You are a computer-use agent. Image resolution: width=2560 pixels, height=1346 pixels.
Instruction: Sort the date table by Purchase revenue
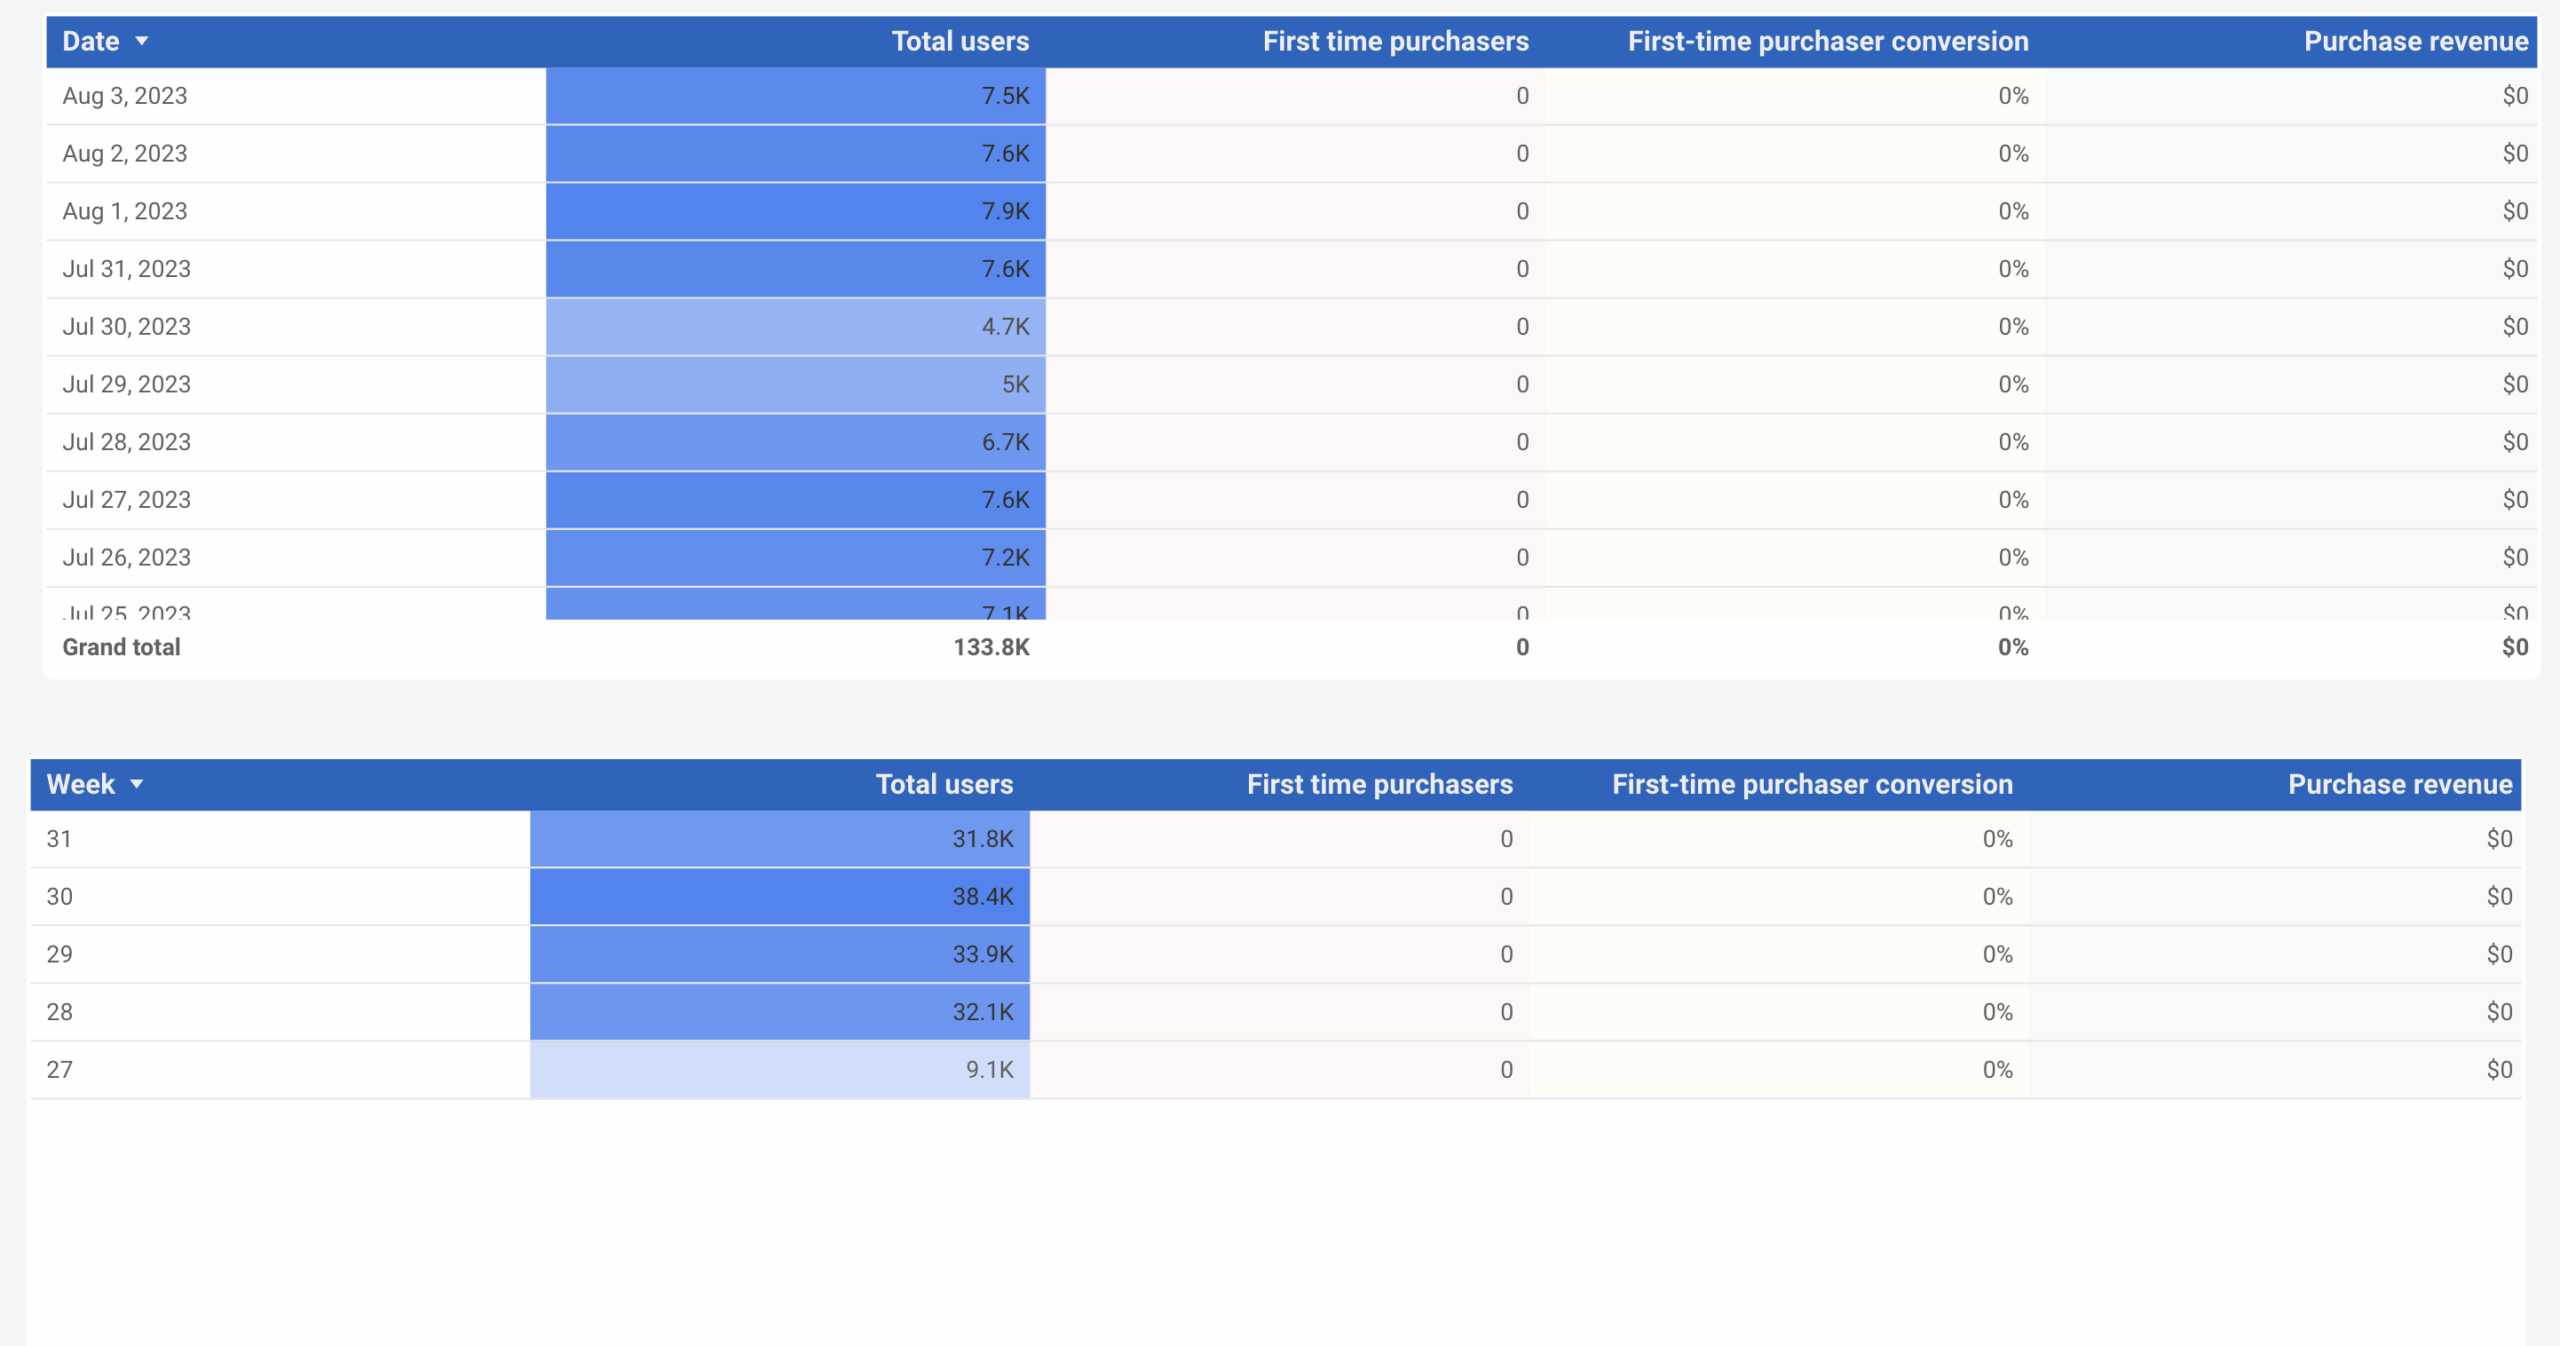coord(2415,41)
